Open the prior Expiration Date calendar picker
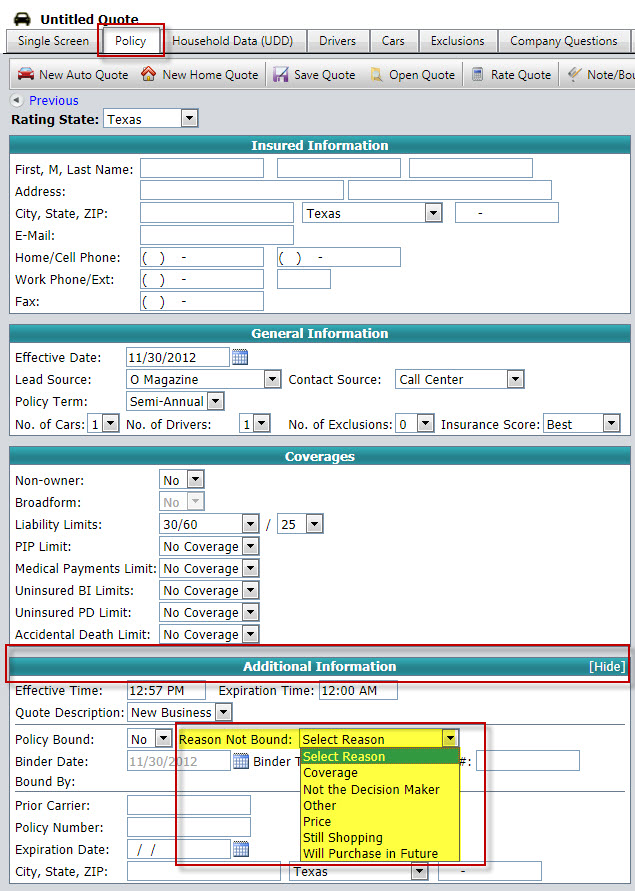 tap(241, 849)
